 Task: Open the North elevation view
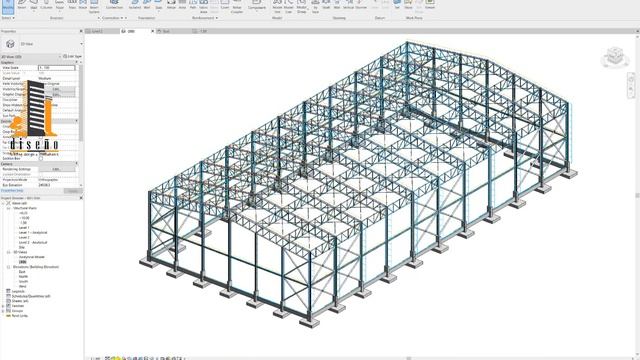[23, 277]
